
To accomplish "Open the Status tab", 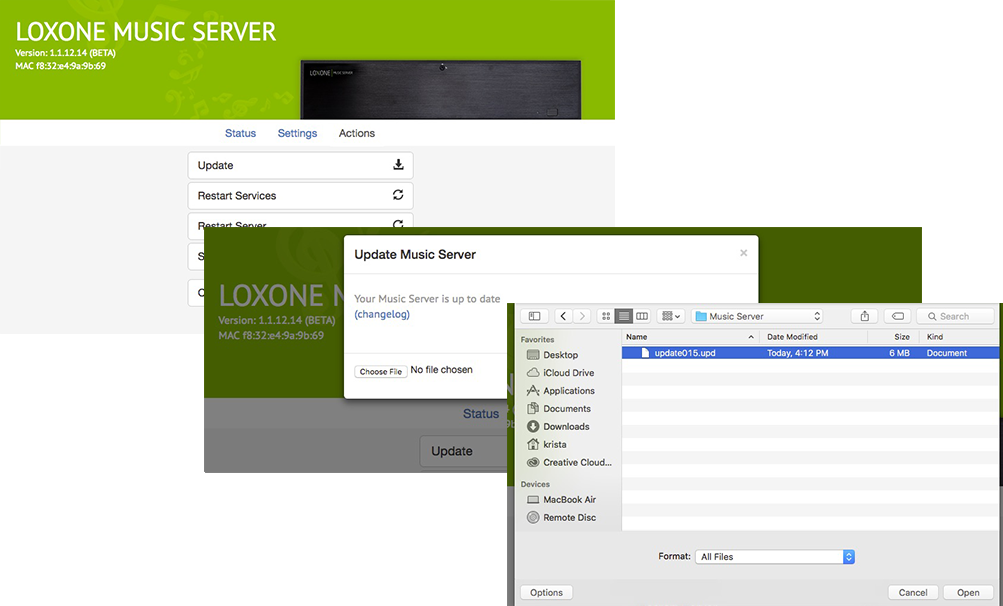I will coord(240,133).
